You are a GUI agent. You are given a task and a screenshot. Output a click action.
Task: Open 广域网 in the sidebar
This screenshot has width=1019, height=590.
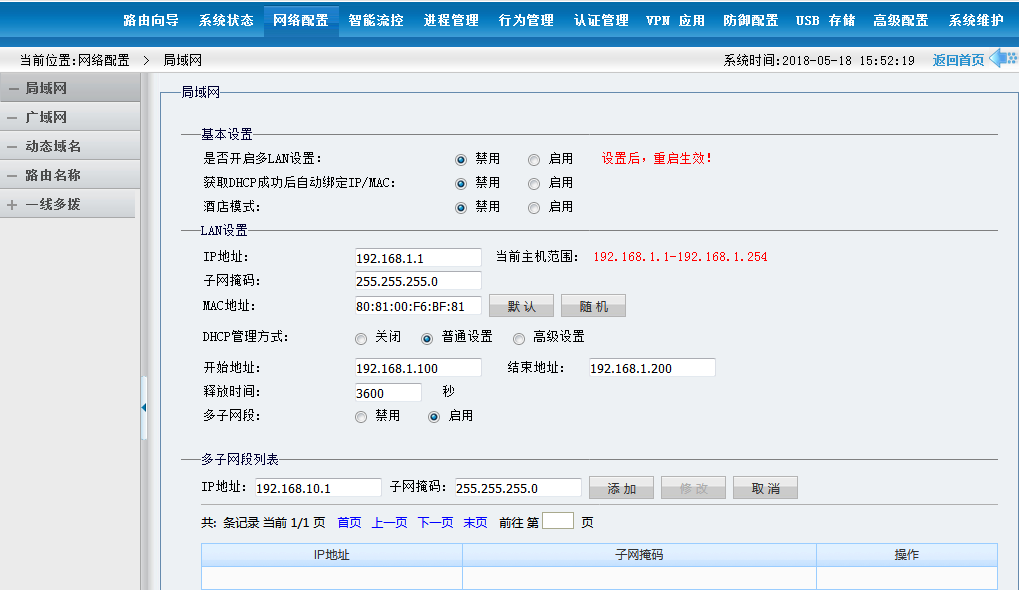pyautogui.click(x=70, y=117)
